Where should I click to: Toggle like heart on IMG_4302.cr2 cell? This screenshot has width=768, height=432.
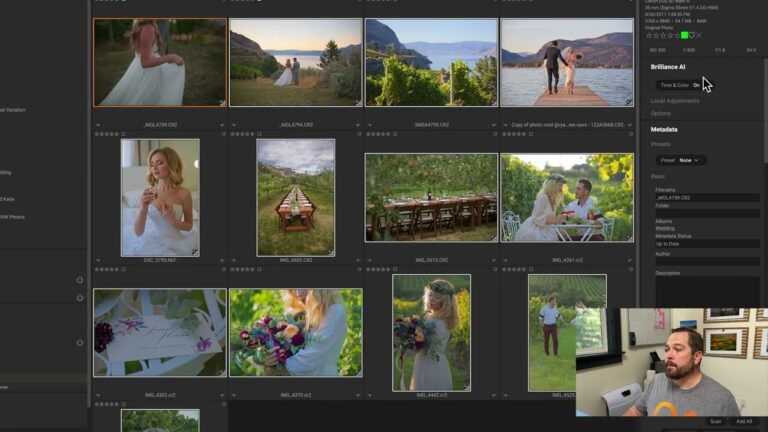coord(224,269)
